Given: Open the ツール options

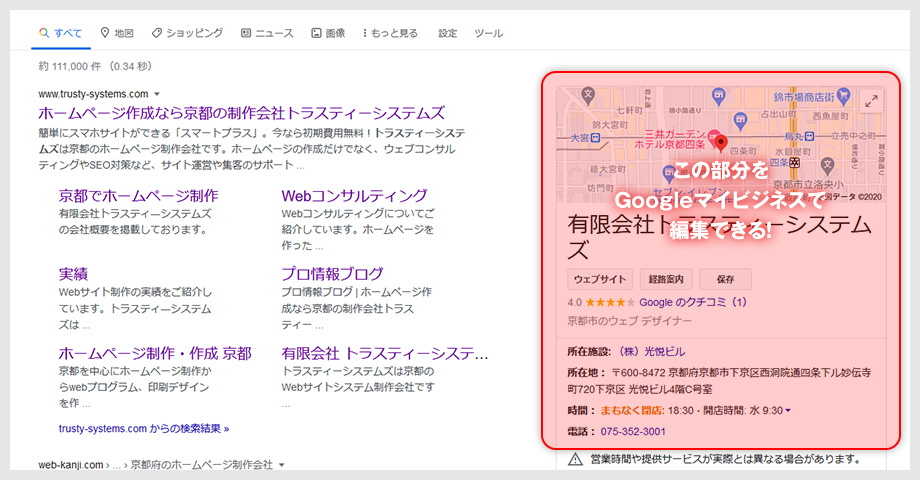Looking at the screenshot, I should coord(488,33).
